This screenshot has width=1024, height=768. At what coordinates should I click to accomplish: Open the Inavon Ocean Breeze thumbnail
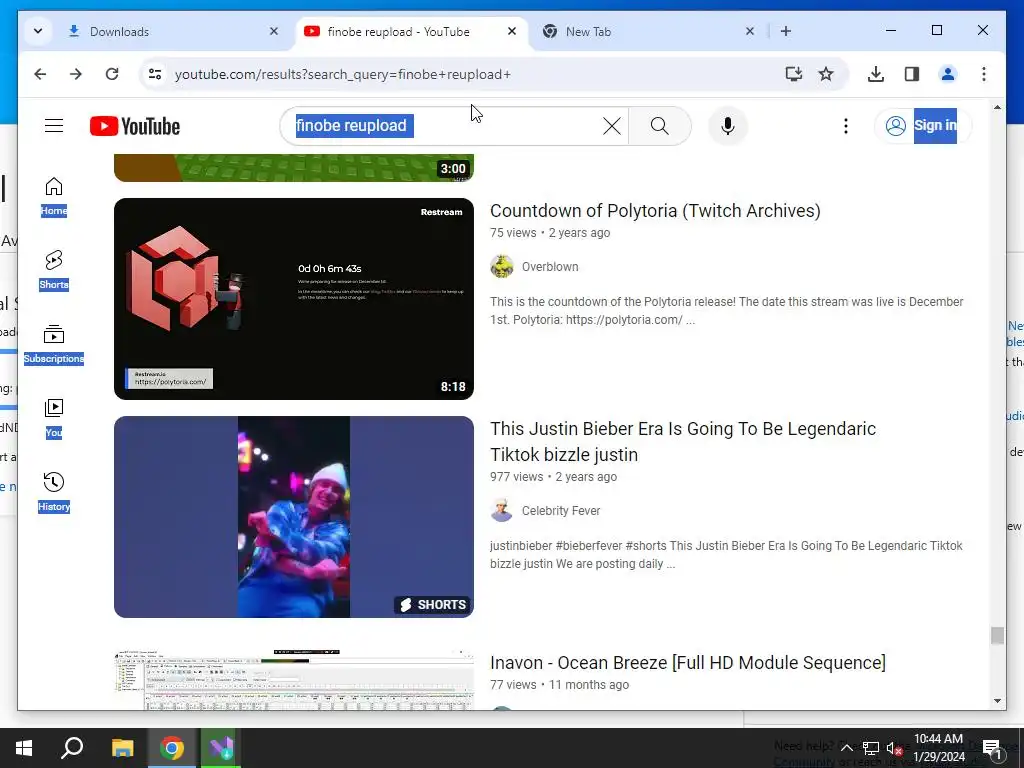(294, 679)
